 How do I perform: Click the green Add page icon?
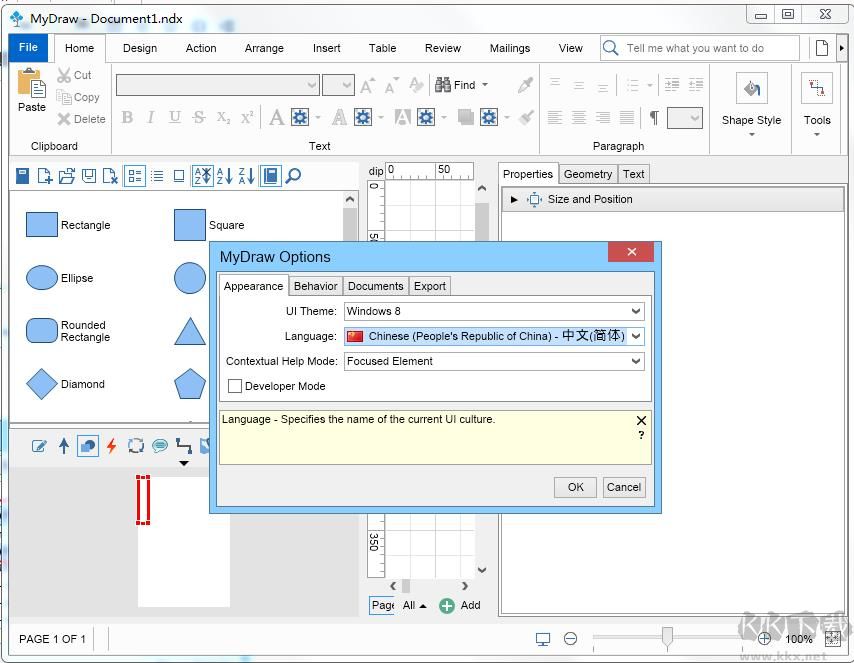(x=447, y=605)
